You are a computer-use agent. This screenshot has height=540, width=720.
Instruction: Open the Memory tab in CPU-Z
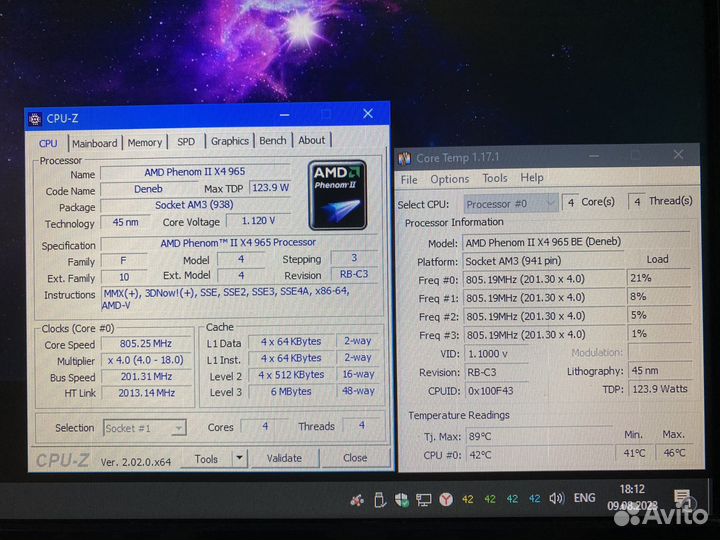point(145,143)
